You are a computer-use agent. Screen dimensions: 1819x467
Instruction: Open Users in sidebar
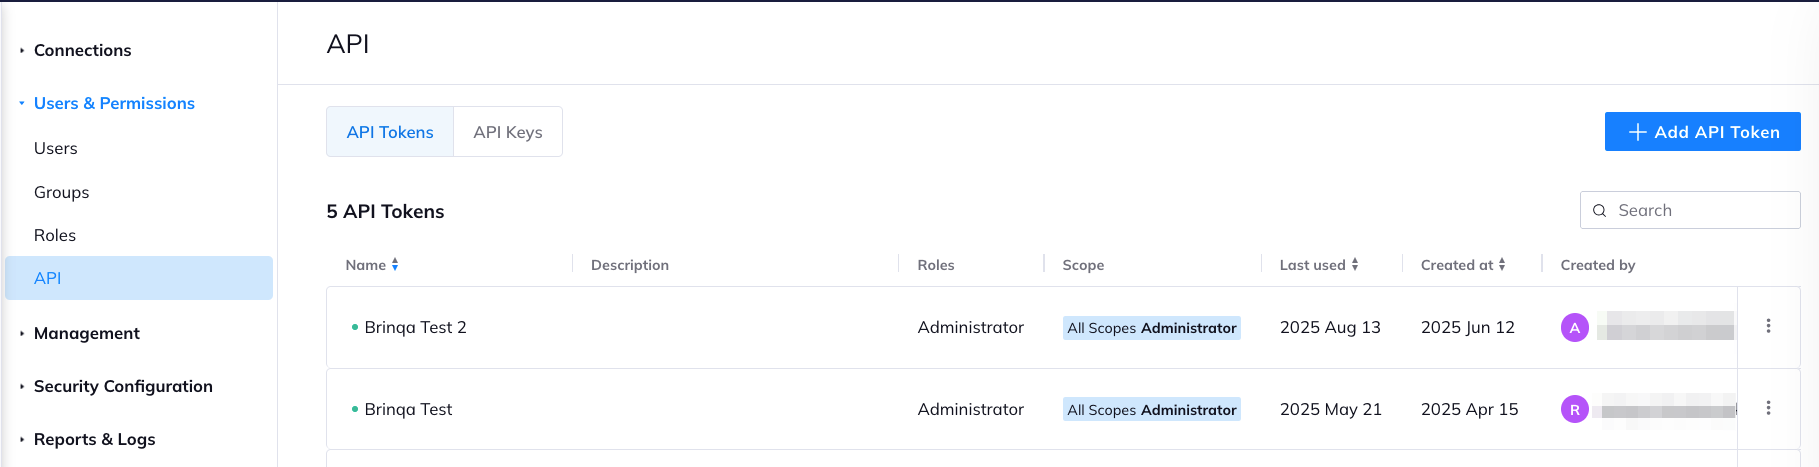point(55,148)
